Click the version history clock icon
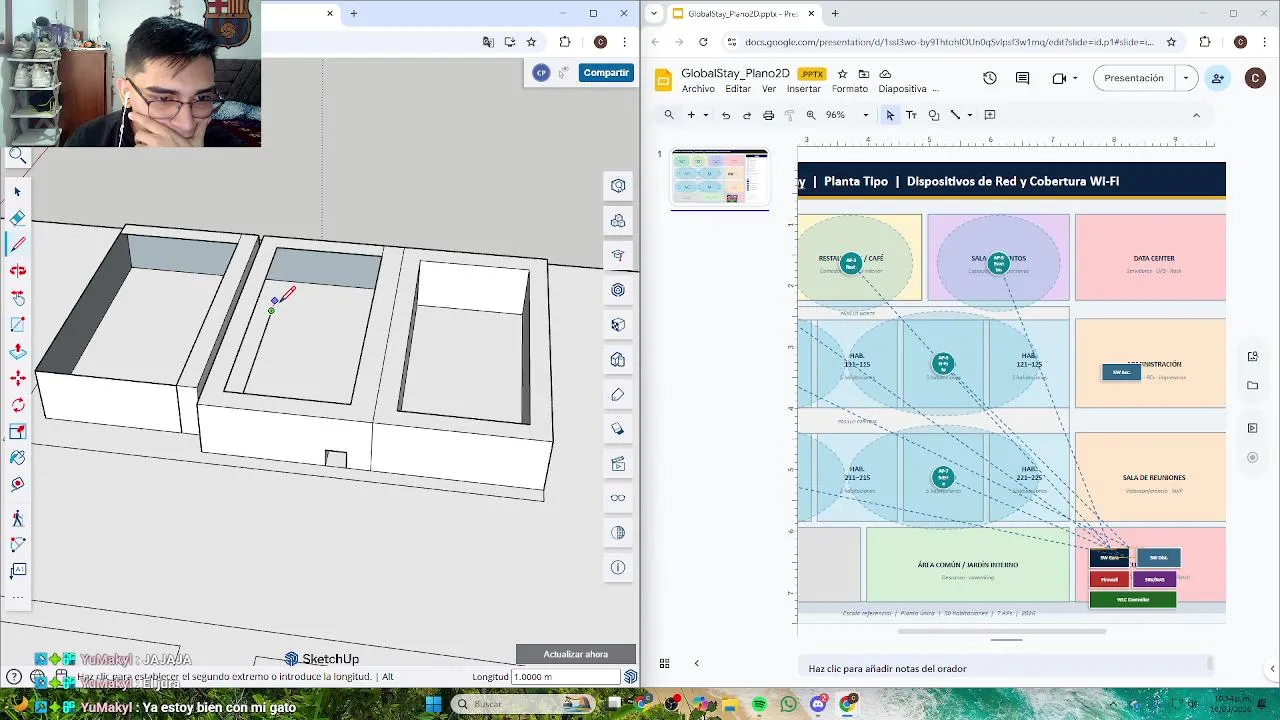Screen dimensions: 1280x720 (x=989, y=78)
